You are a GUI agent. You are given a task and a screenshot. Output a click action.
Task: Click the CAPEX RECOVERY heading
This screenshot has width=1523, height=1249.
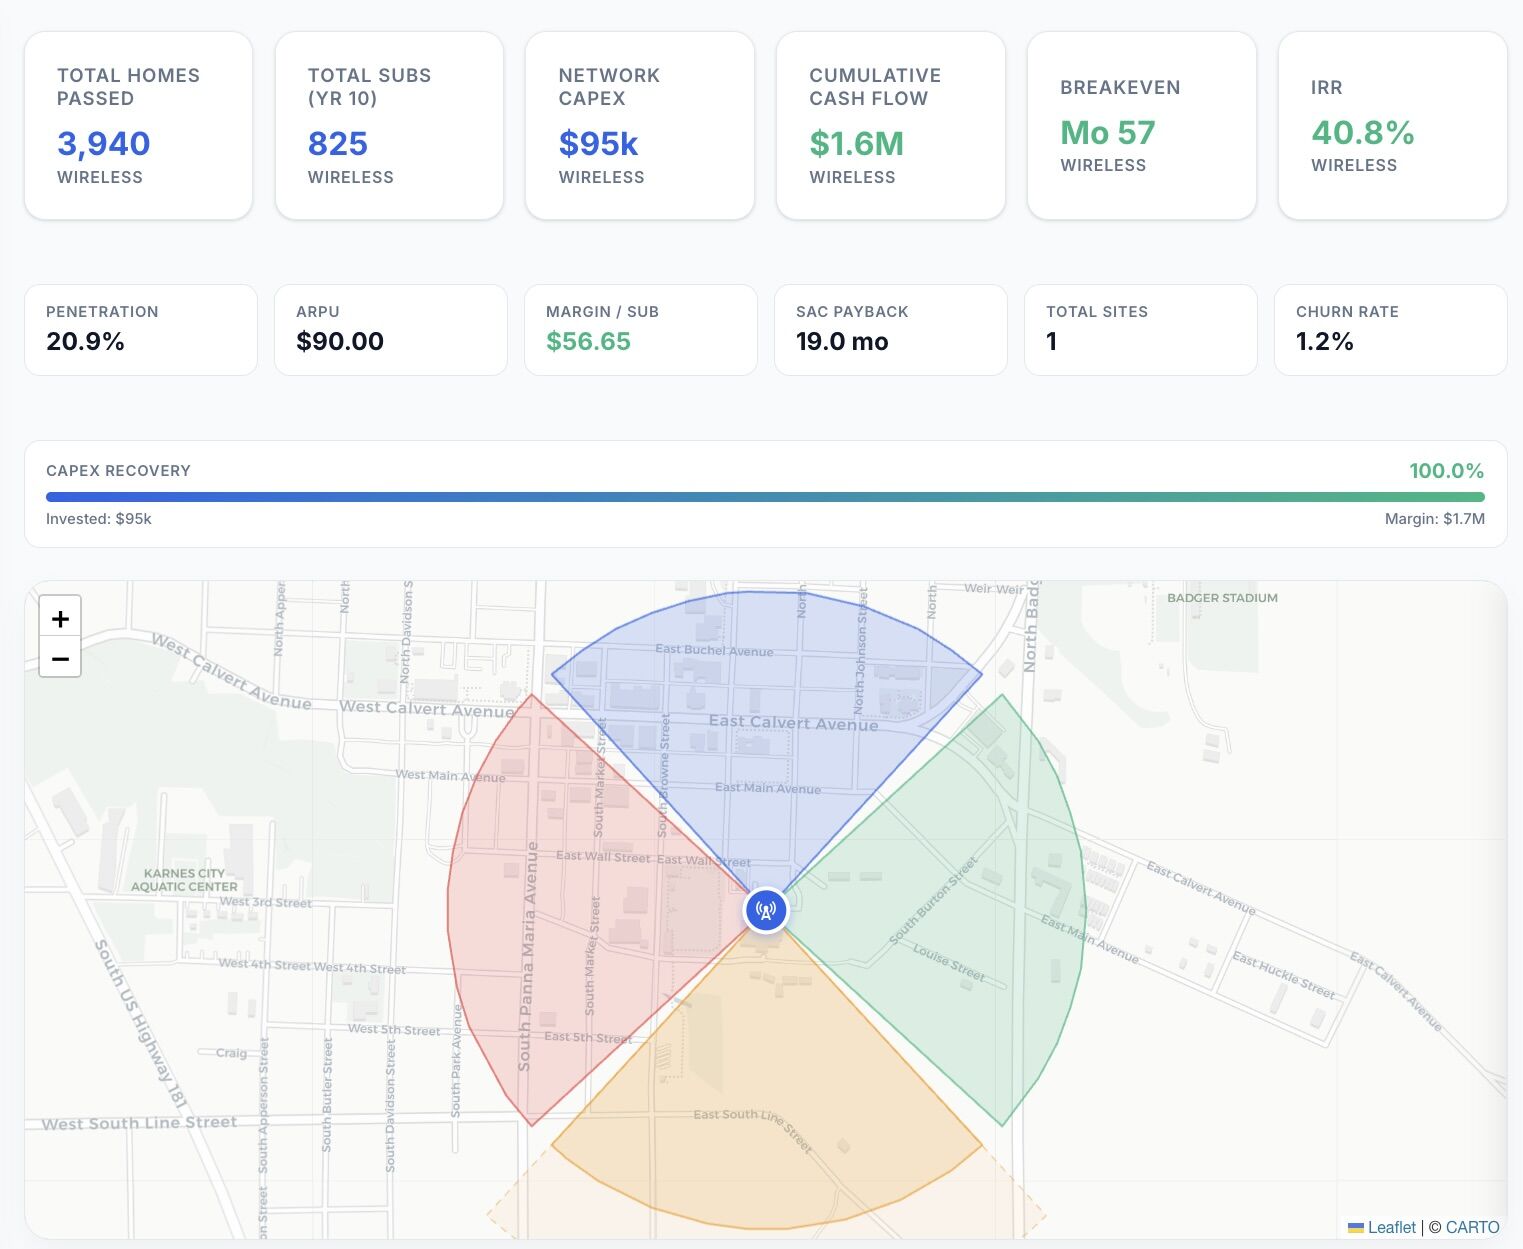(118, 471)
